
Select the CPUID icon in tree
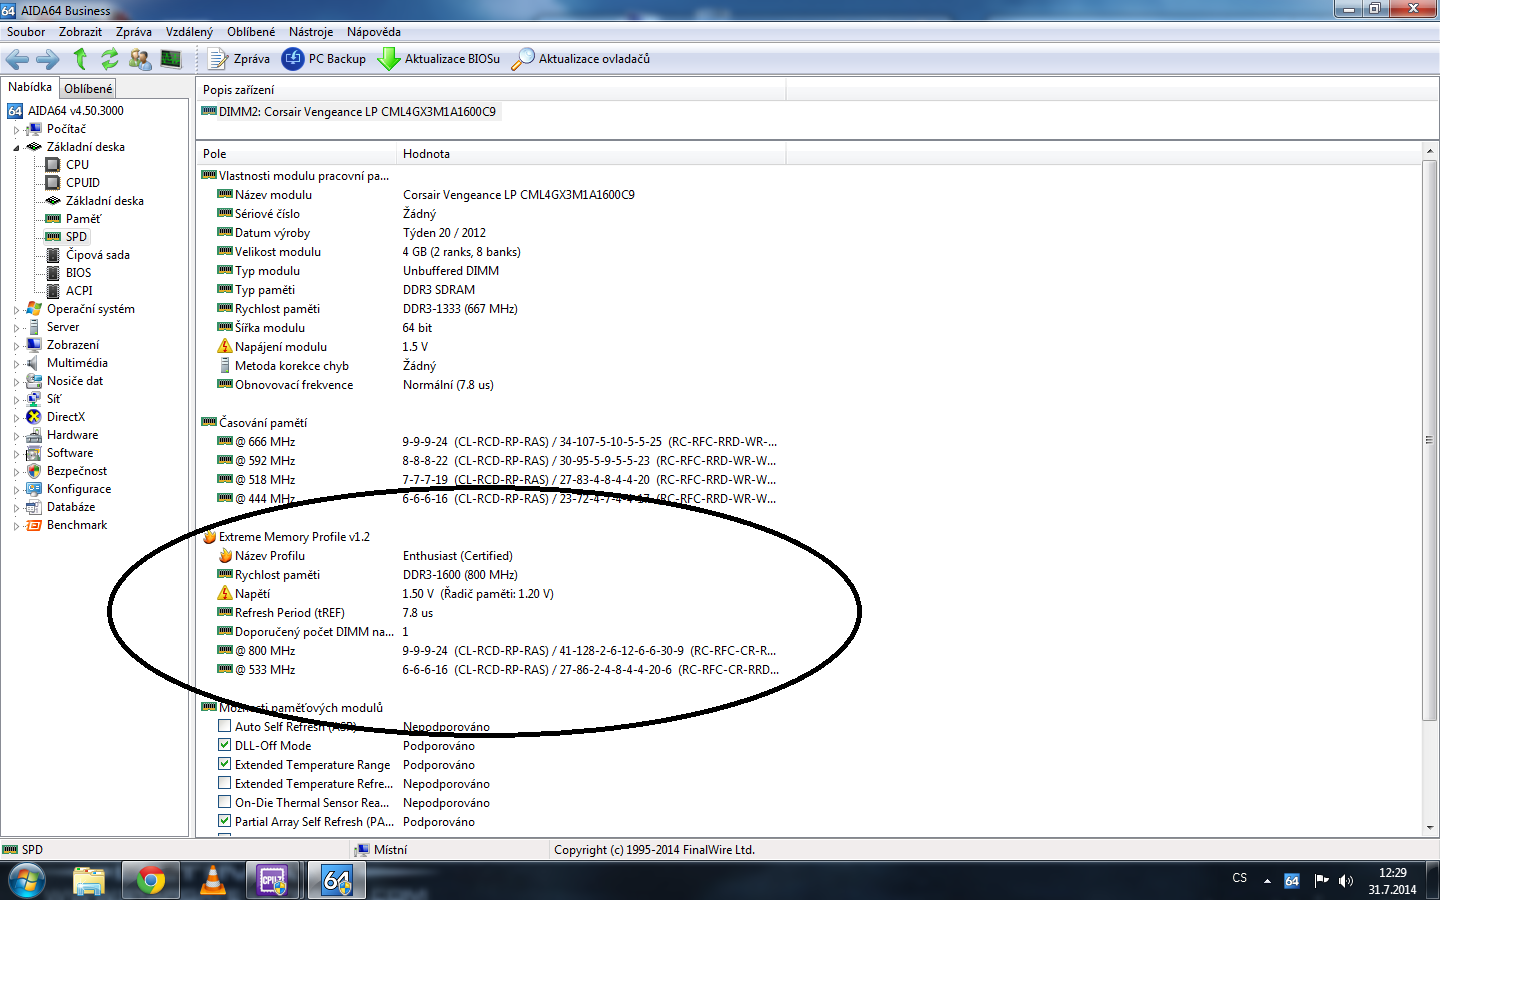tap(53, 183)
